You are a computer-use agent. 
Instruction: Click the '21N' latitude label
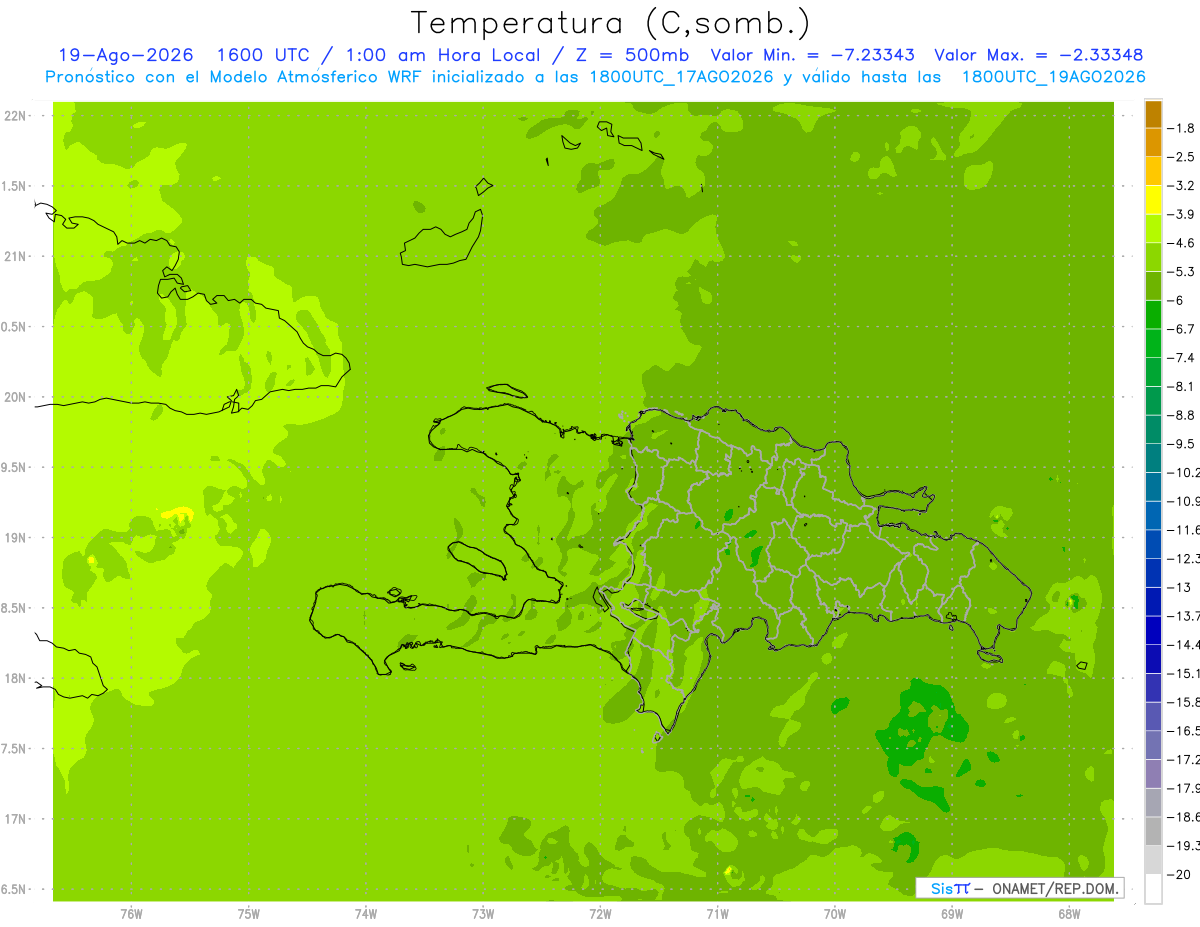tap(15, 257)
